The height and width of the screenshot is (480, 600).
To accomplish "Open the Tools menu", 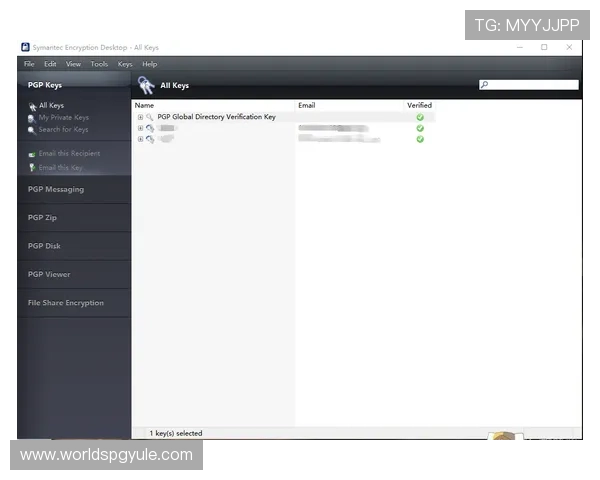I will [x=99, y=64].
